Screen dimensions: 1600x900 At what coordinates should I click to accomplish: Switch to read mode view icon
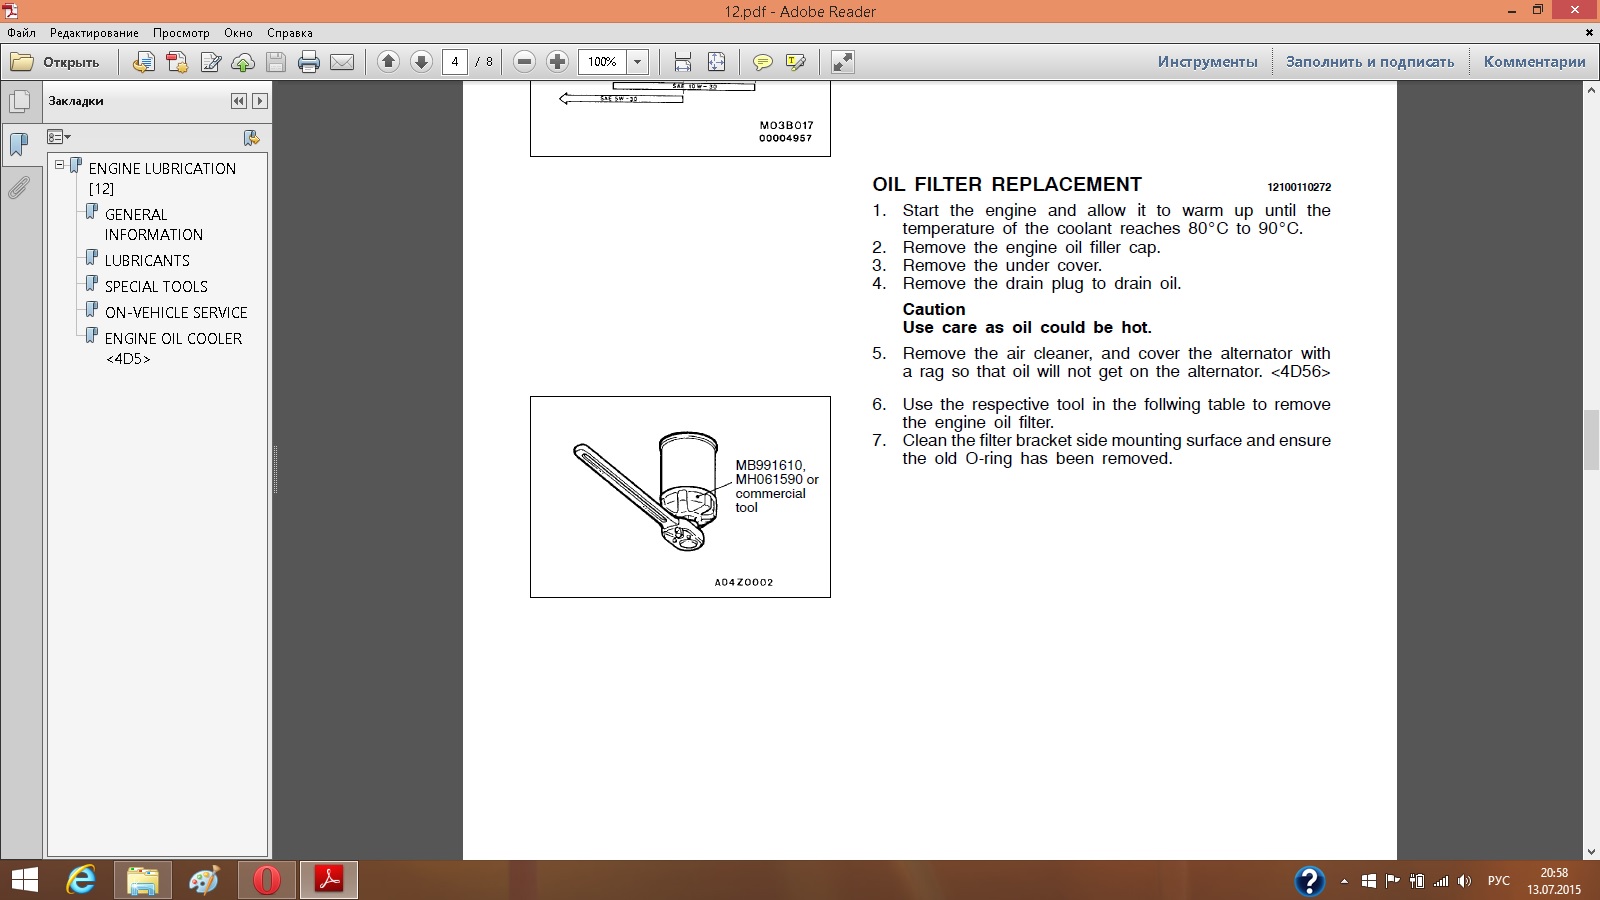click(843, 62)
